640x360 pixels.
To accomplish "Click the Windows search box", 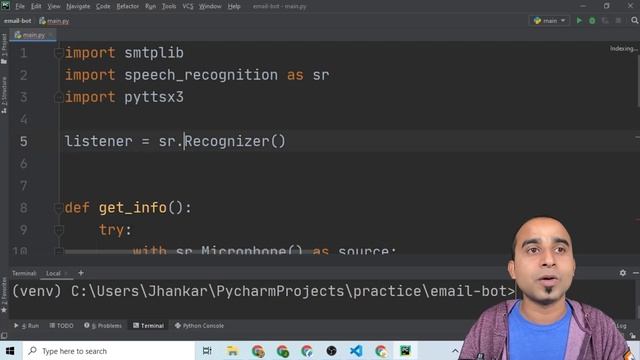I will tap(108, 351).
